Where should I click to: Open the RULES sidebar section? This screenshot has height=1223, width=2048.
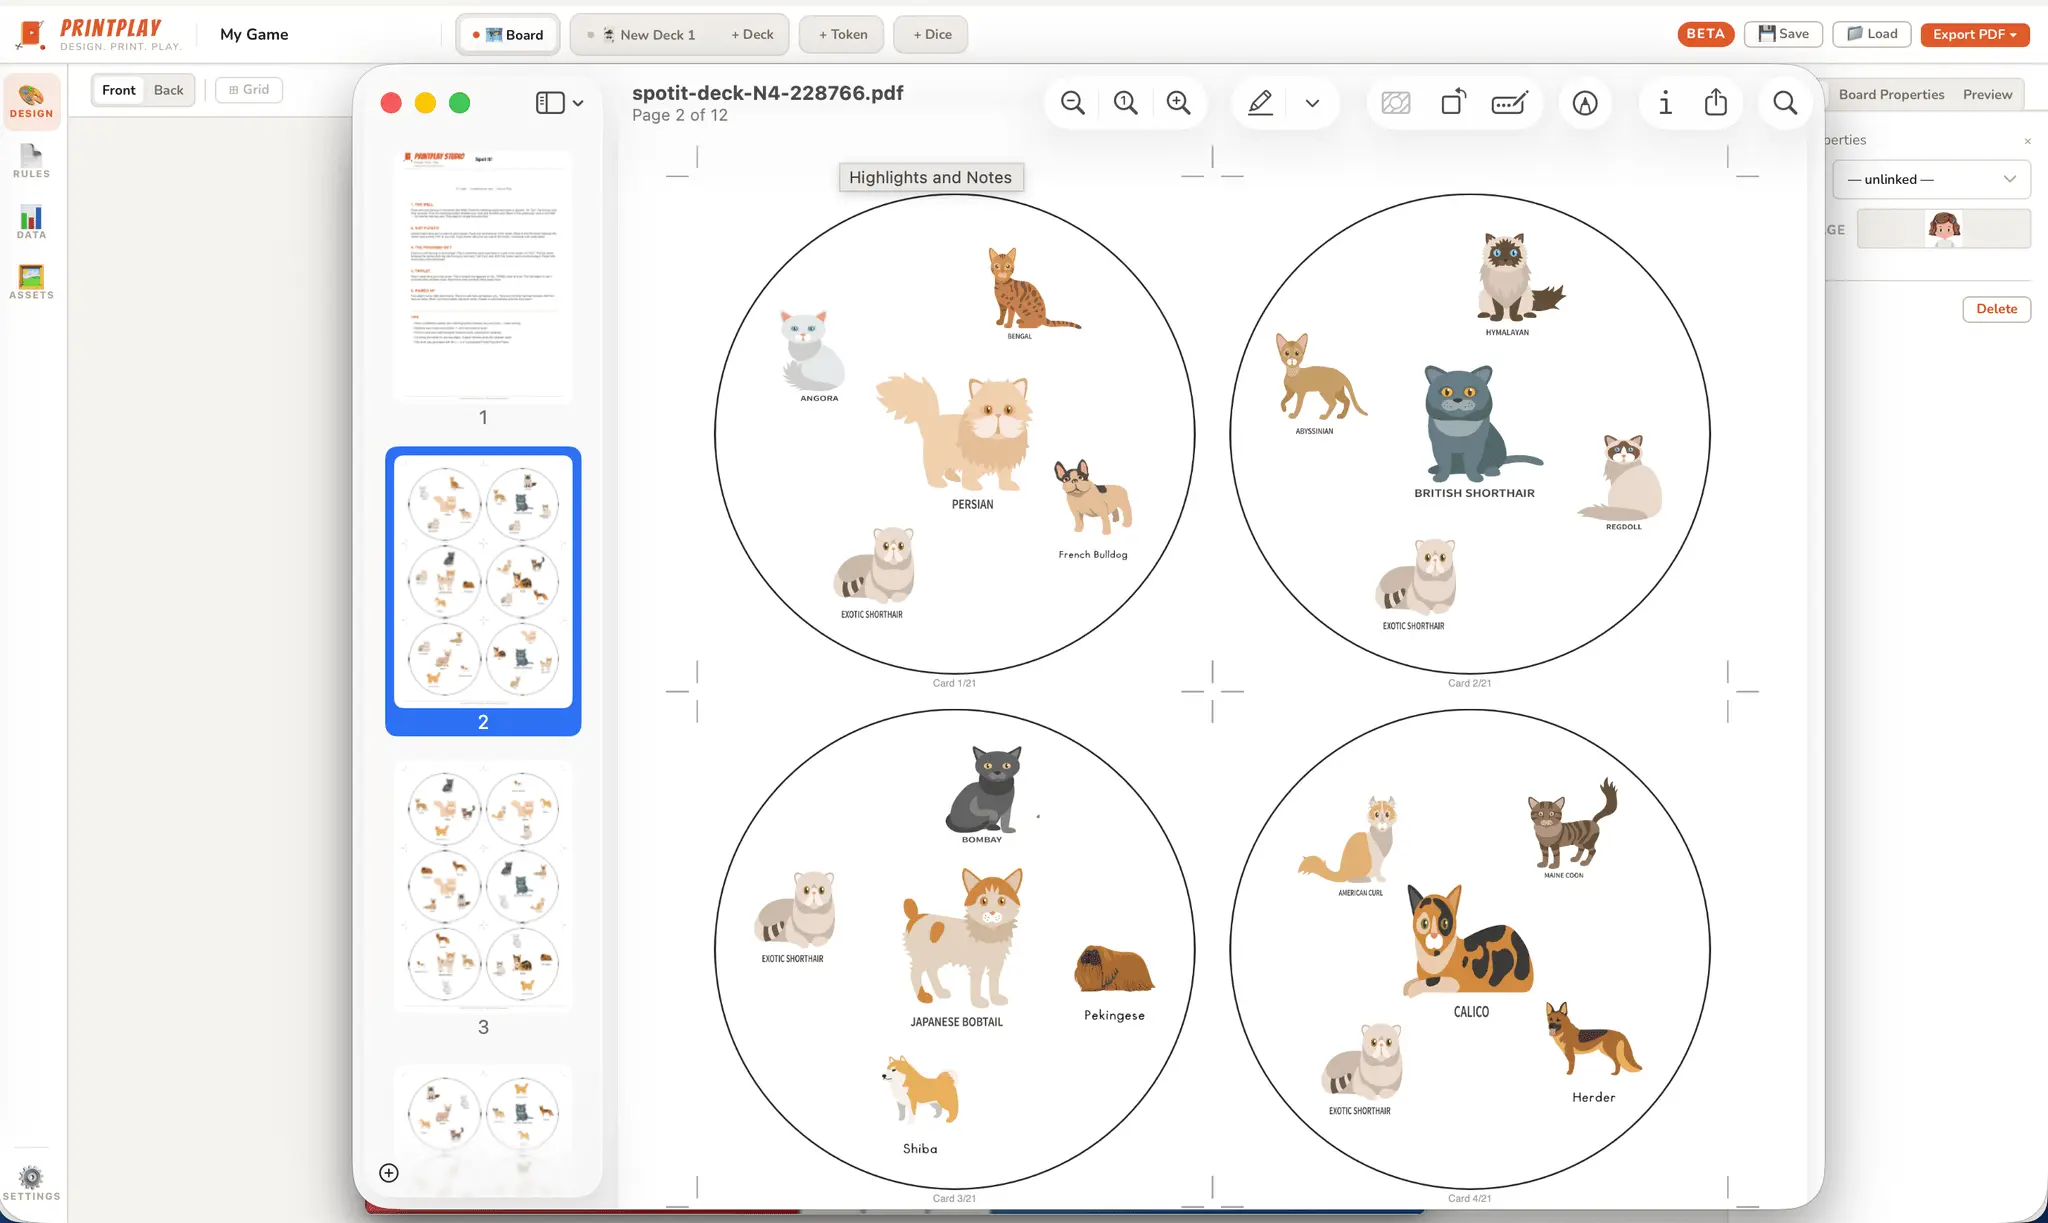click(32, 161)
